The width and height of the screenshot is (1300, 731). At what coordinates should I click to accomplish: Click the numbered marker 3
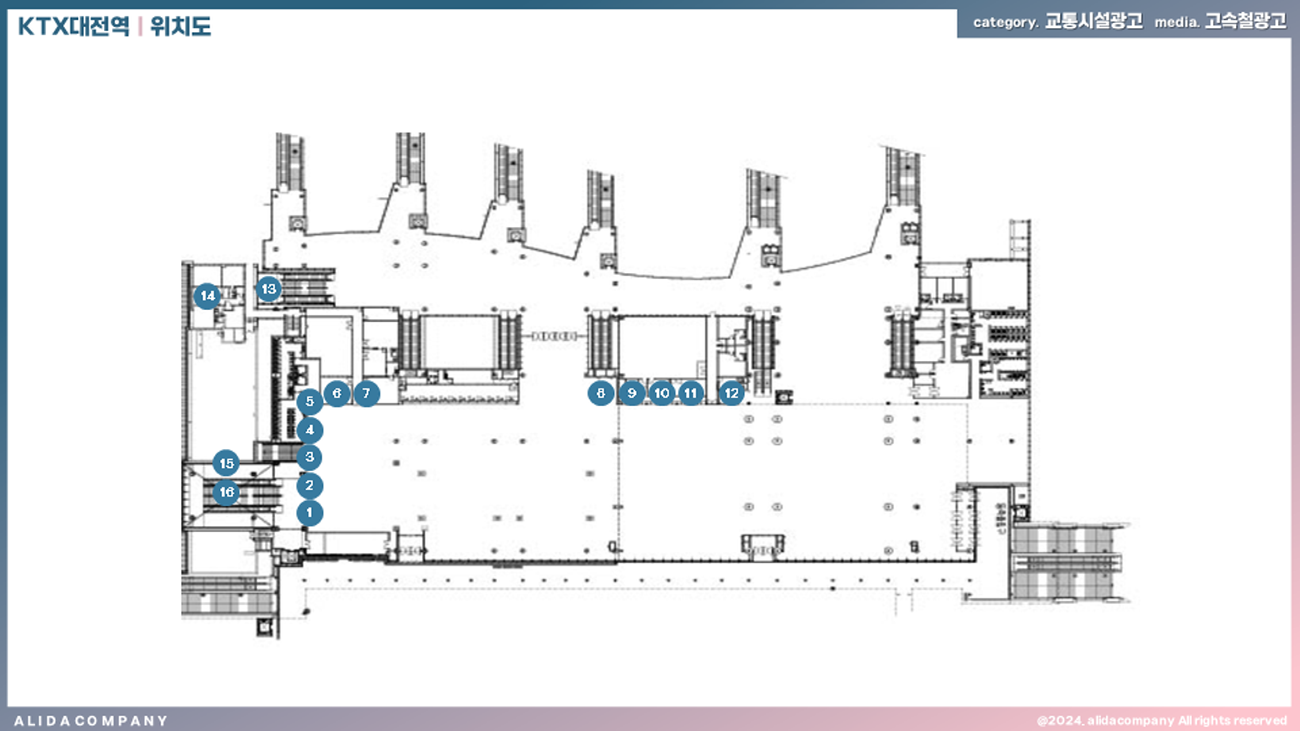(x=310, y=457)
